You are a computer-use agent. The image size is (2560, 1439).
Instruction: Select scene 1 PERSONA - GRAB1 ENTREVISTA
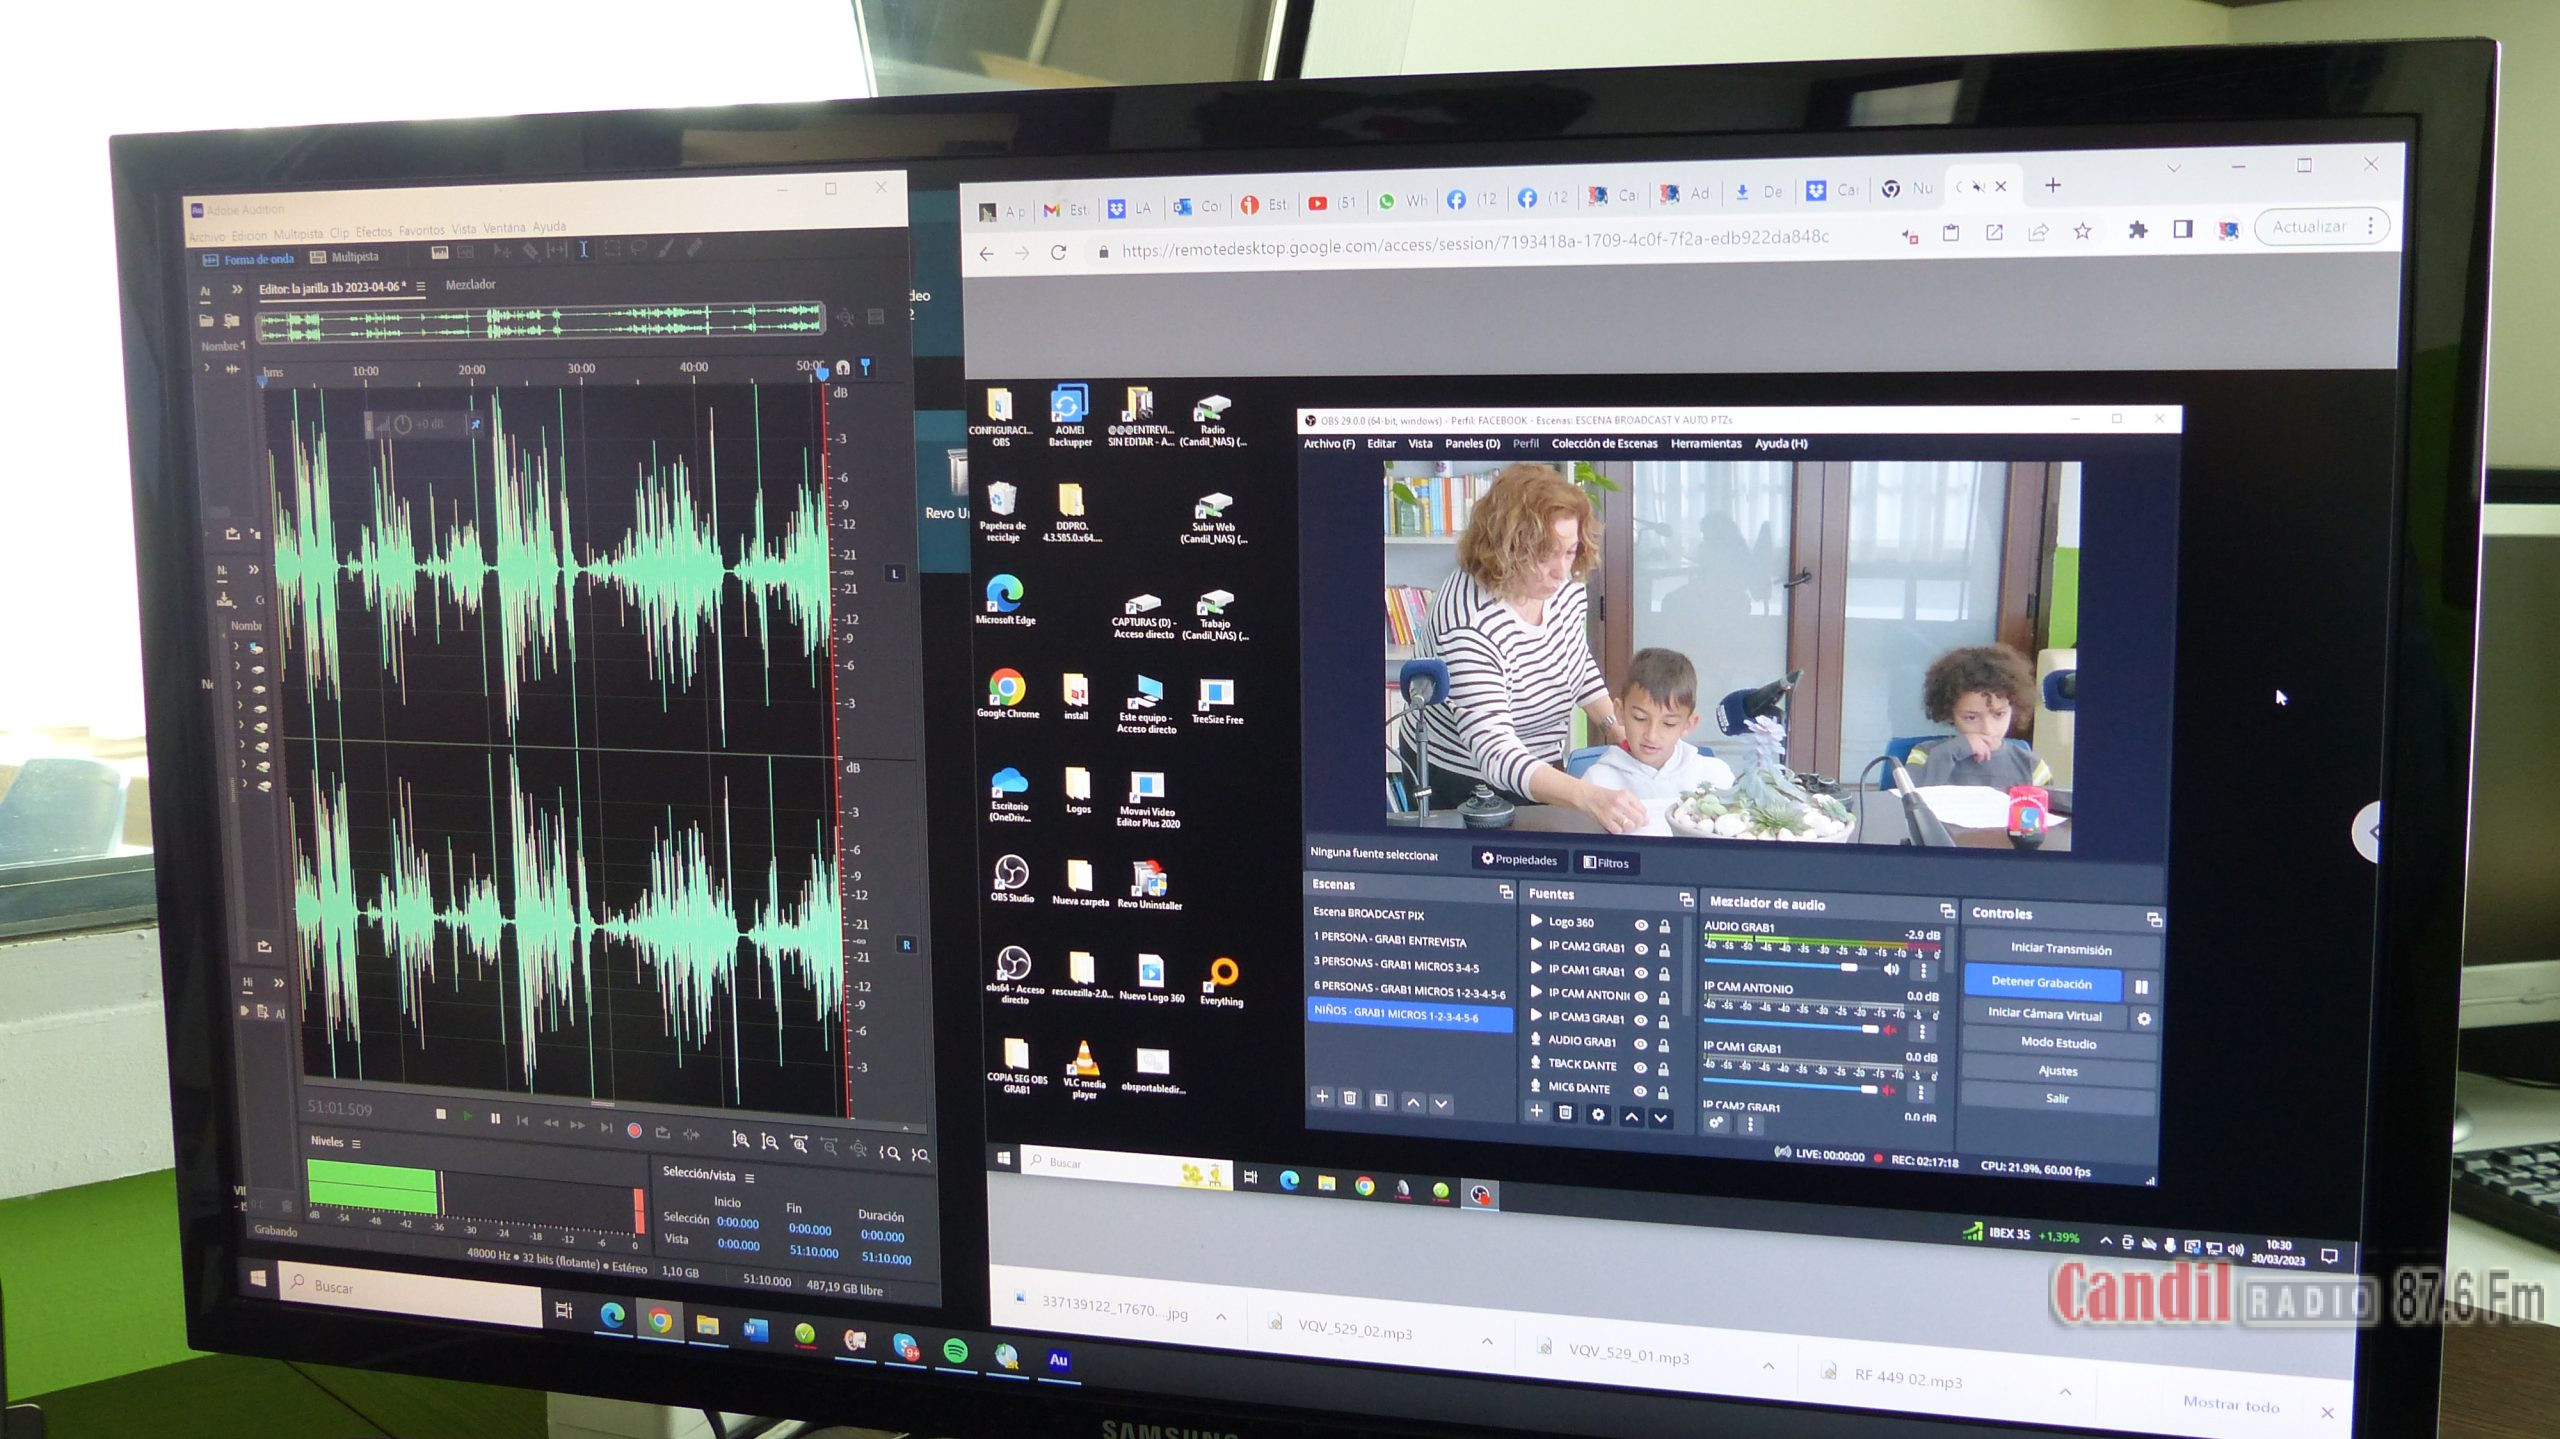tap(1389, 940)
